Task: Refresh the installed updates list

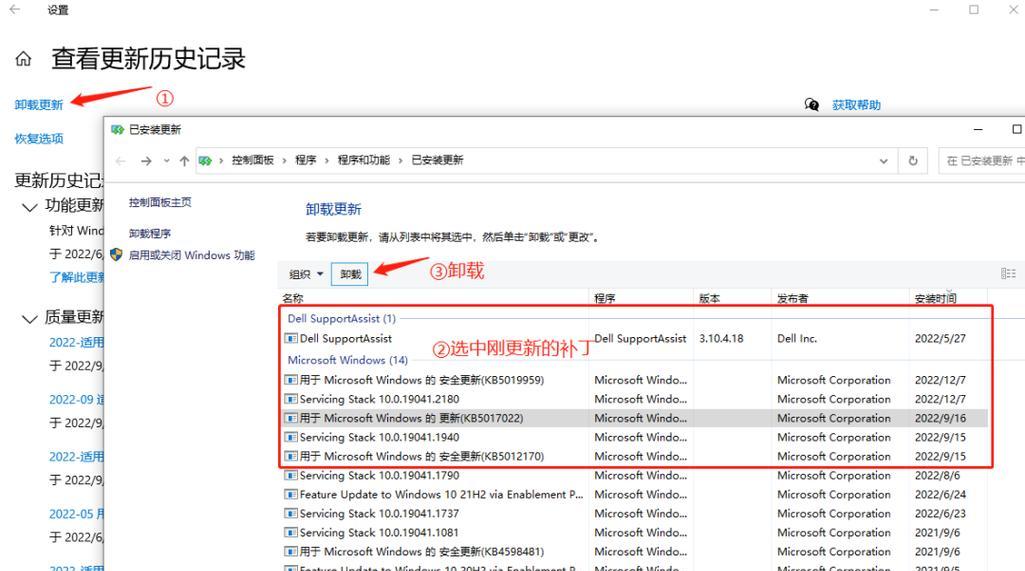Action: click(913, 161)
